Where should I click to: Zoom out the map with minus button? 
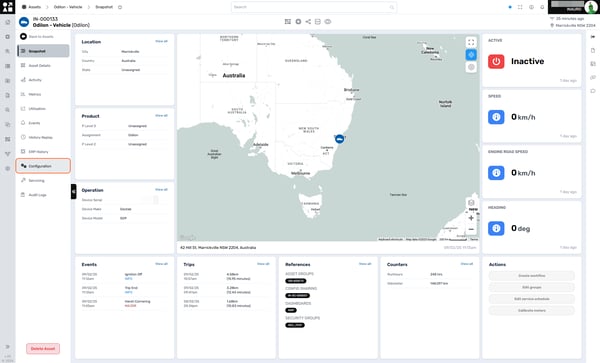click(x=471, y=229)
